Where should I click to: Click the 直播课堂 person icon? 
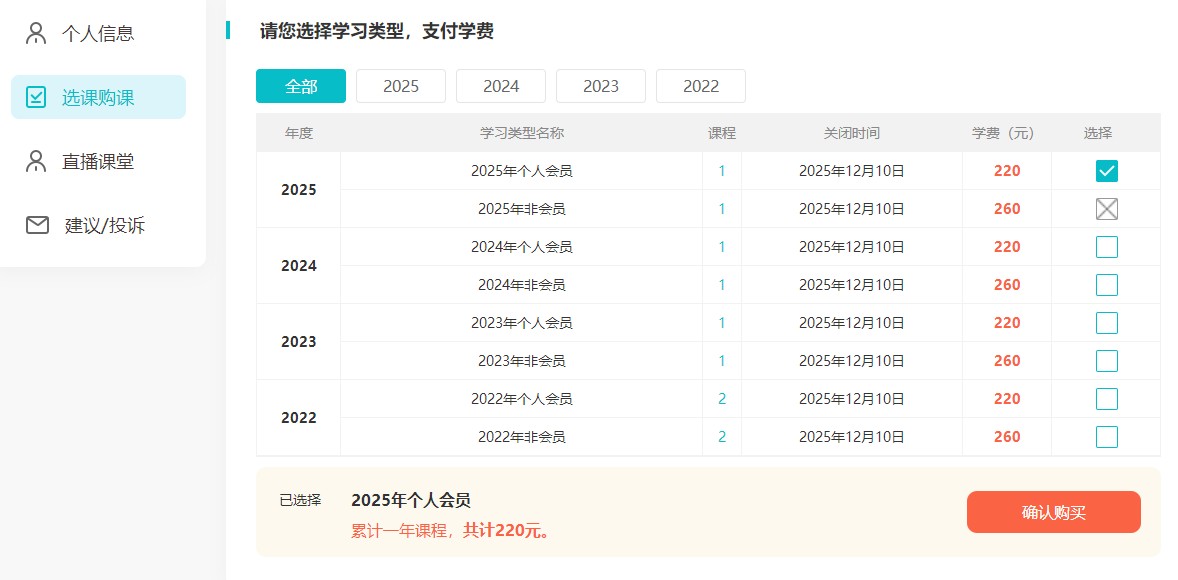(x=36, y=161)
